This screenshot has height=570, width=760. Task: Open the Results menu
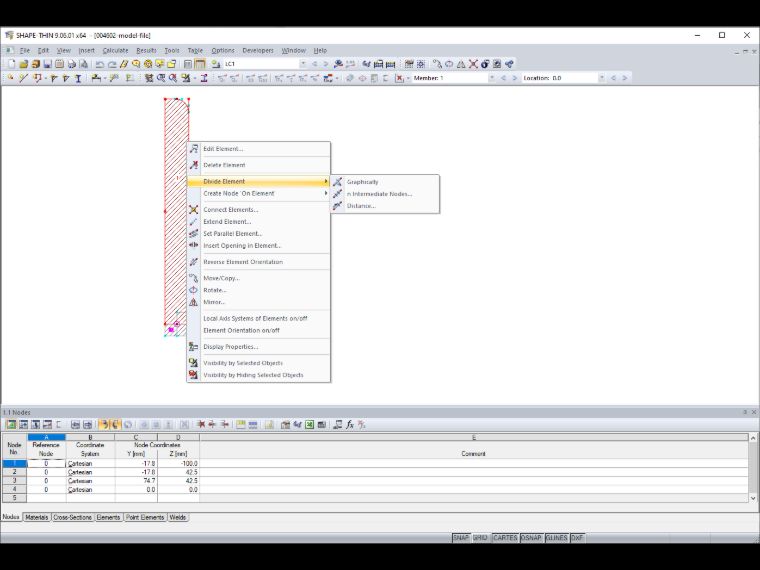point(146,50)
